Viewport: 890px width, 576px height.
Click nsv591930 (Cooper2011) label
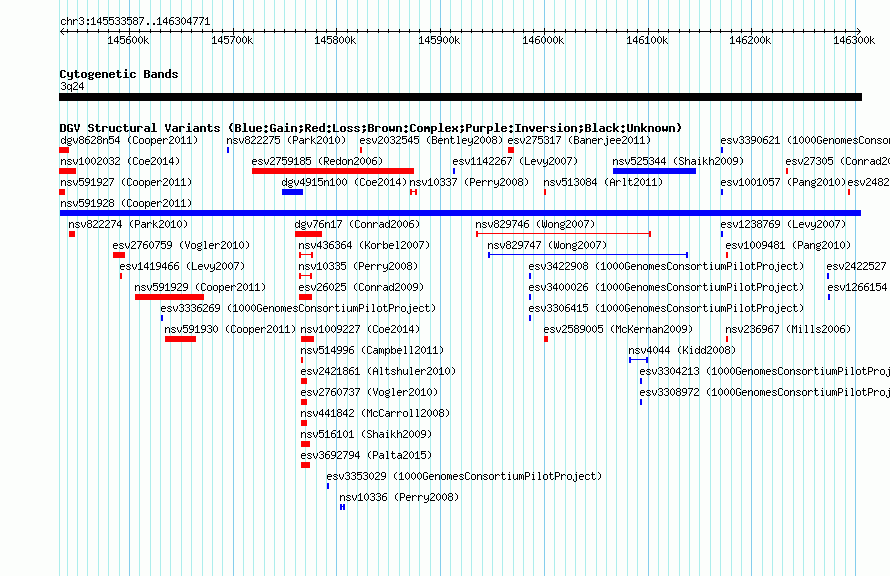230,329
